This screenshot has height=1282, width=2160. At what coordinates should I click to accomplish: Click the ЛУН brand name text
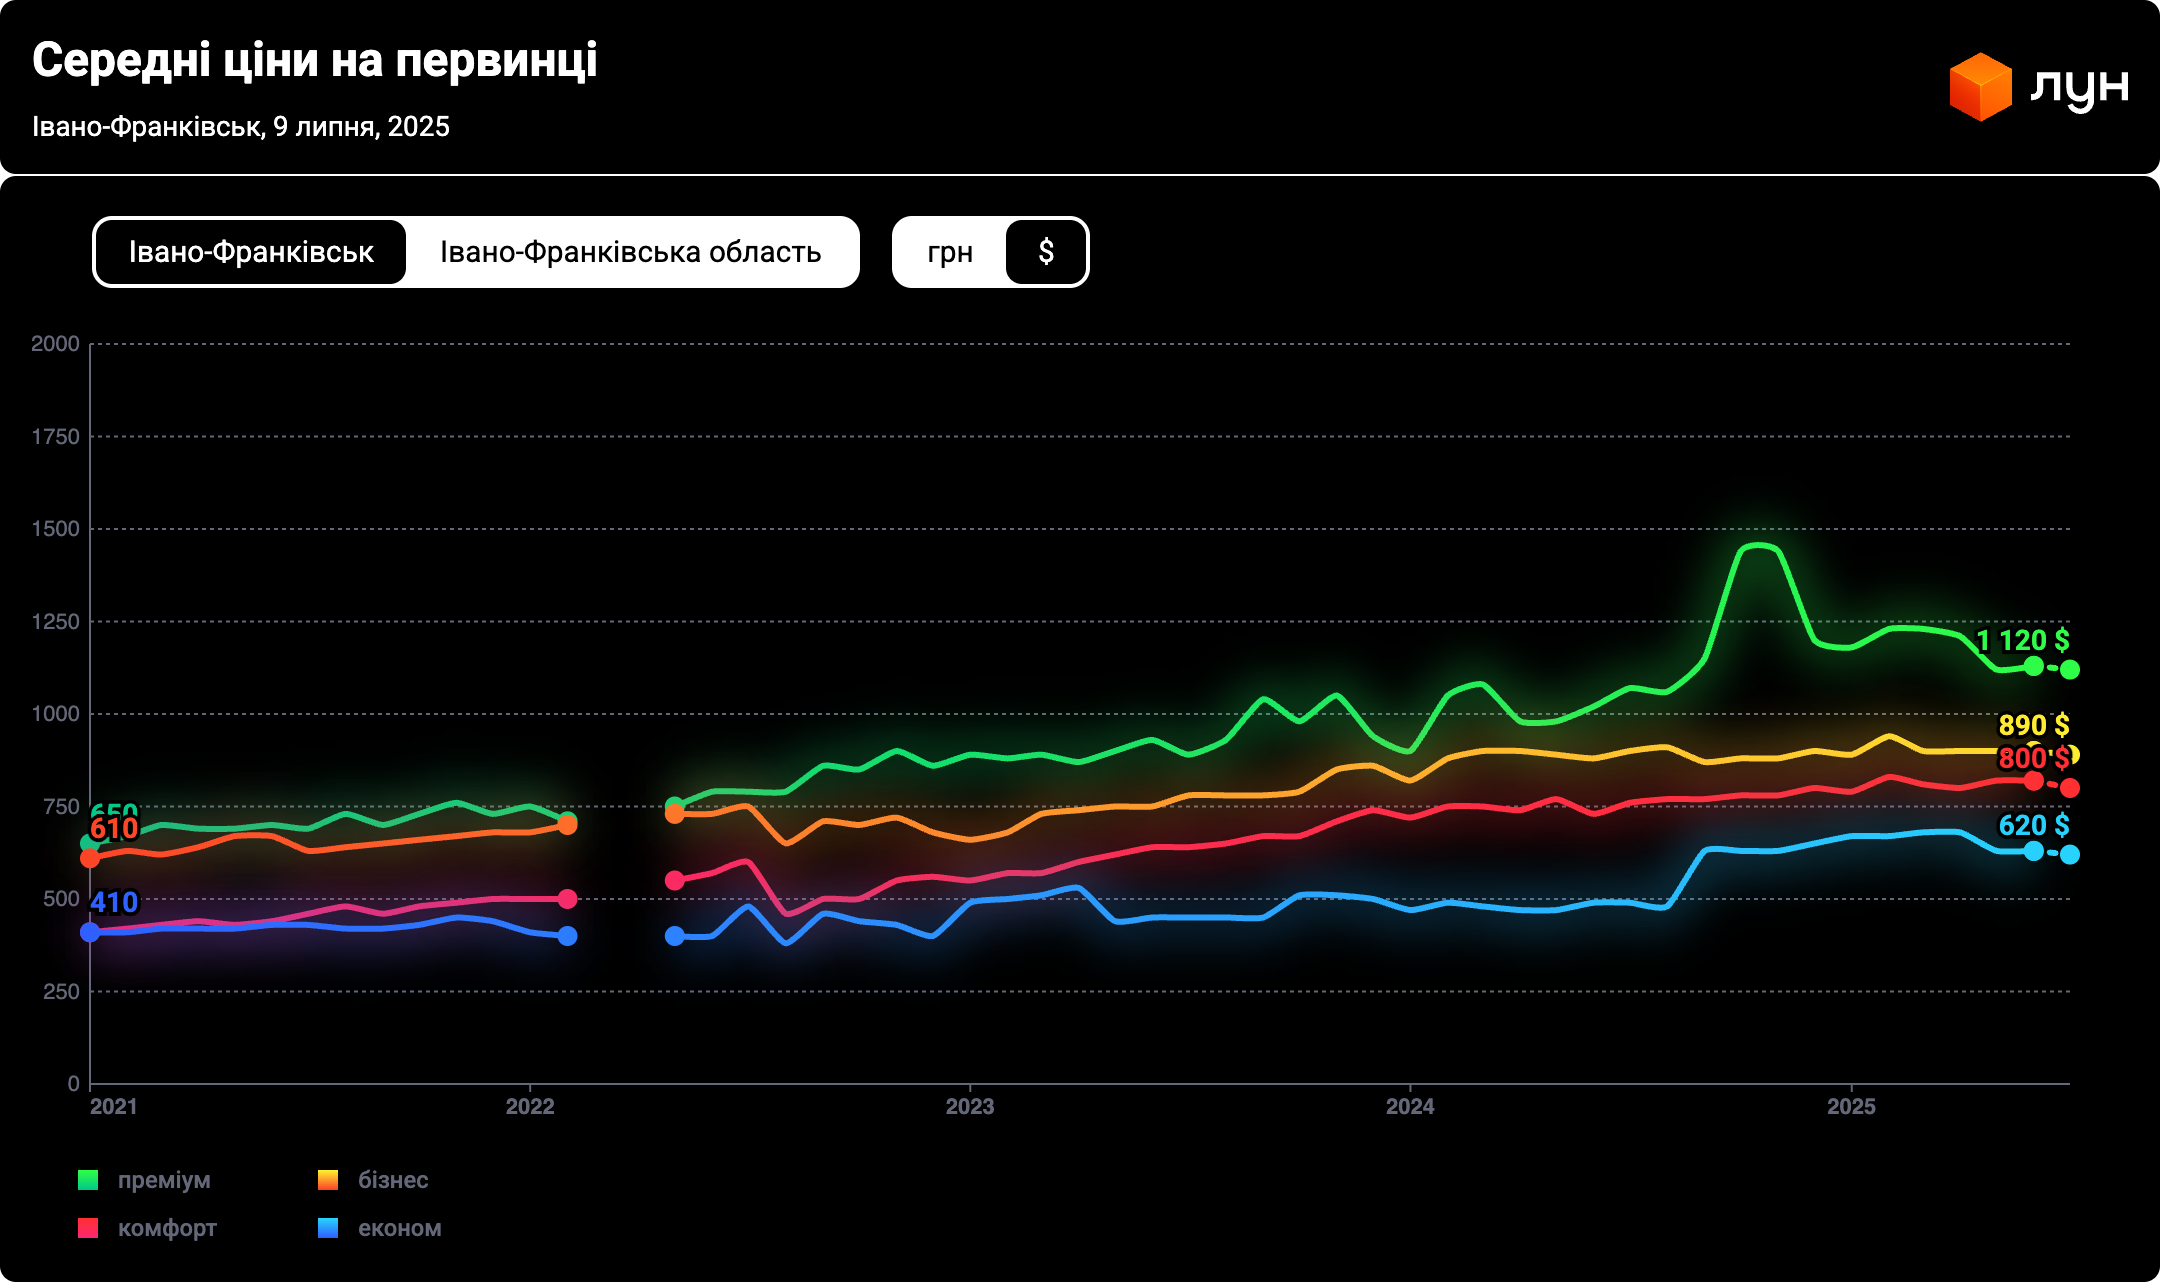pyautogui.click(x=2079, y=88)
